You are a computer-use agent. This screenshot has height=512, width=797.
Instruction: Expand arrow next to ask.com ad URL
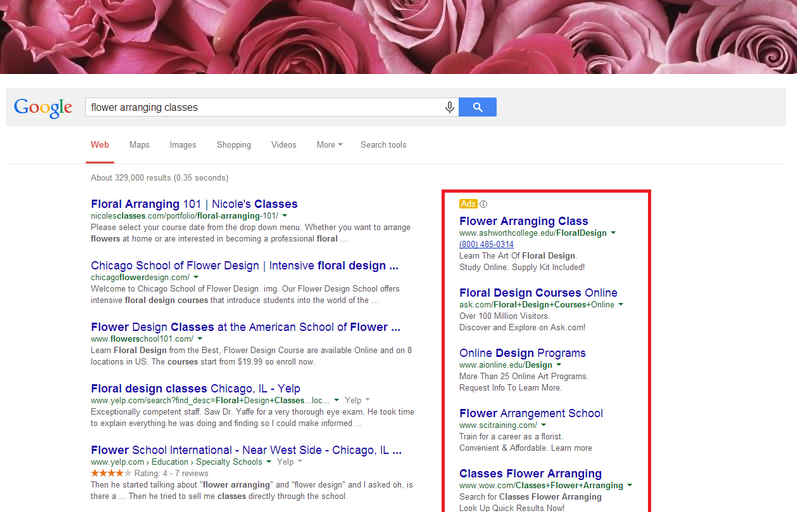pos(621,305)
